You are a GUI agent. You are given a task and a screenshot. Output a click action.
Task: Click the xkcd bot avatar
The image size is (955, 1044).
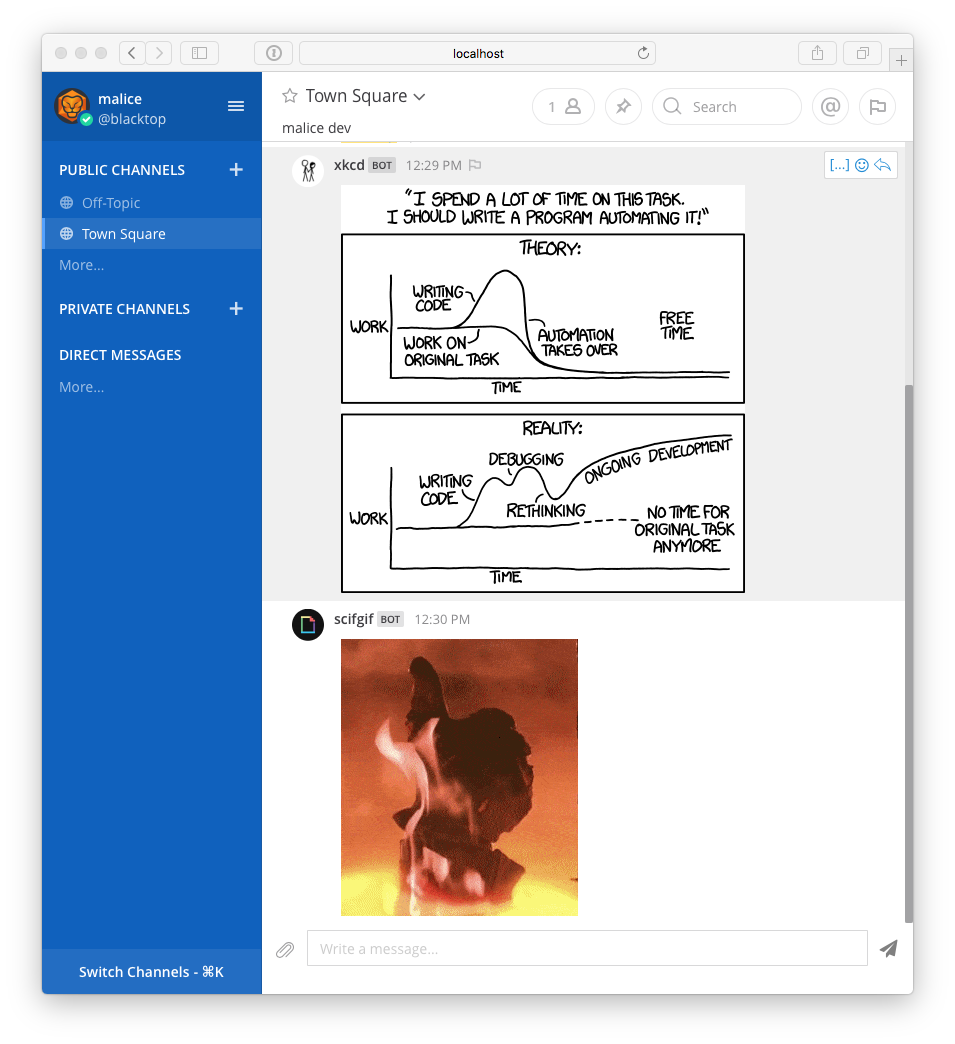pyautogui.click(x=308, y=171)
